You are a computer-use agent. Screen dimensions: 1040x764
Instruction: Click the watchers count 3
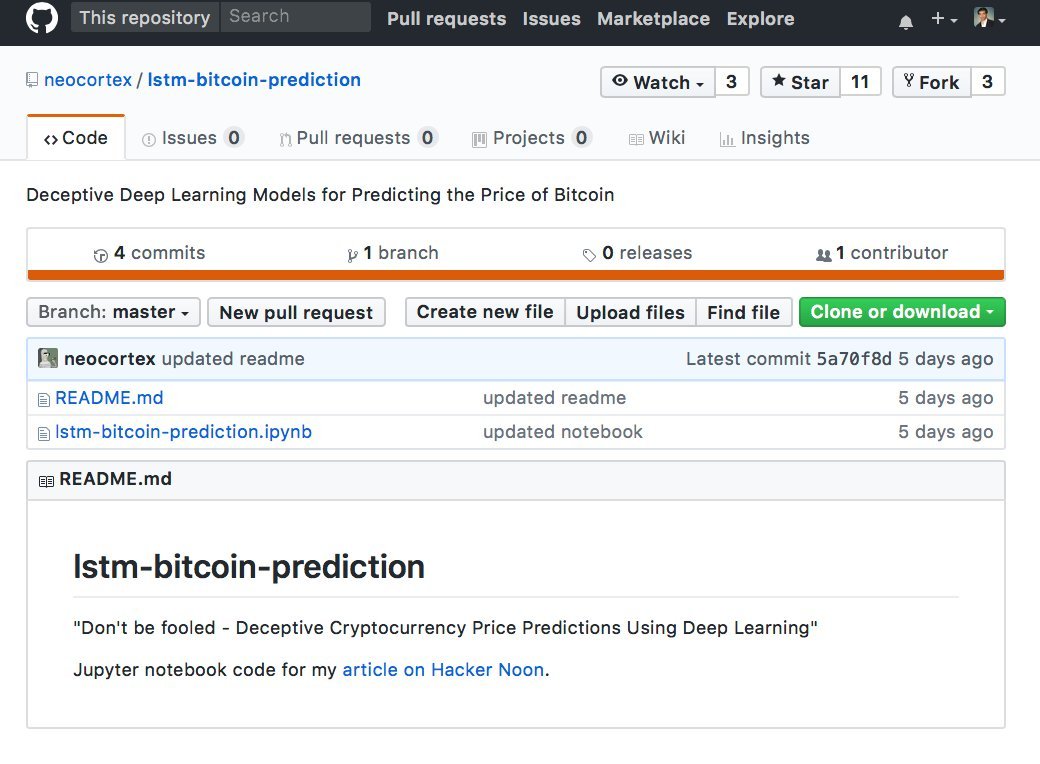click(732, 82)
